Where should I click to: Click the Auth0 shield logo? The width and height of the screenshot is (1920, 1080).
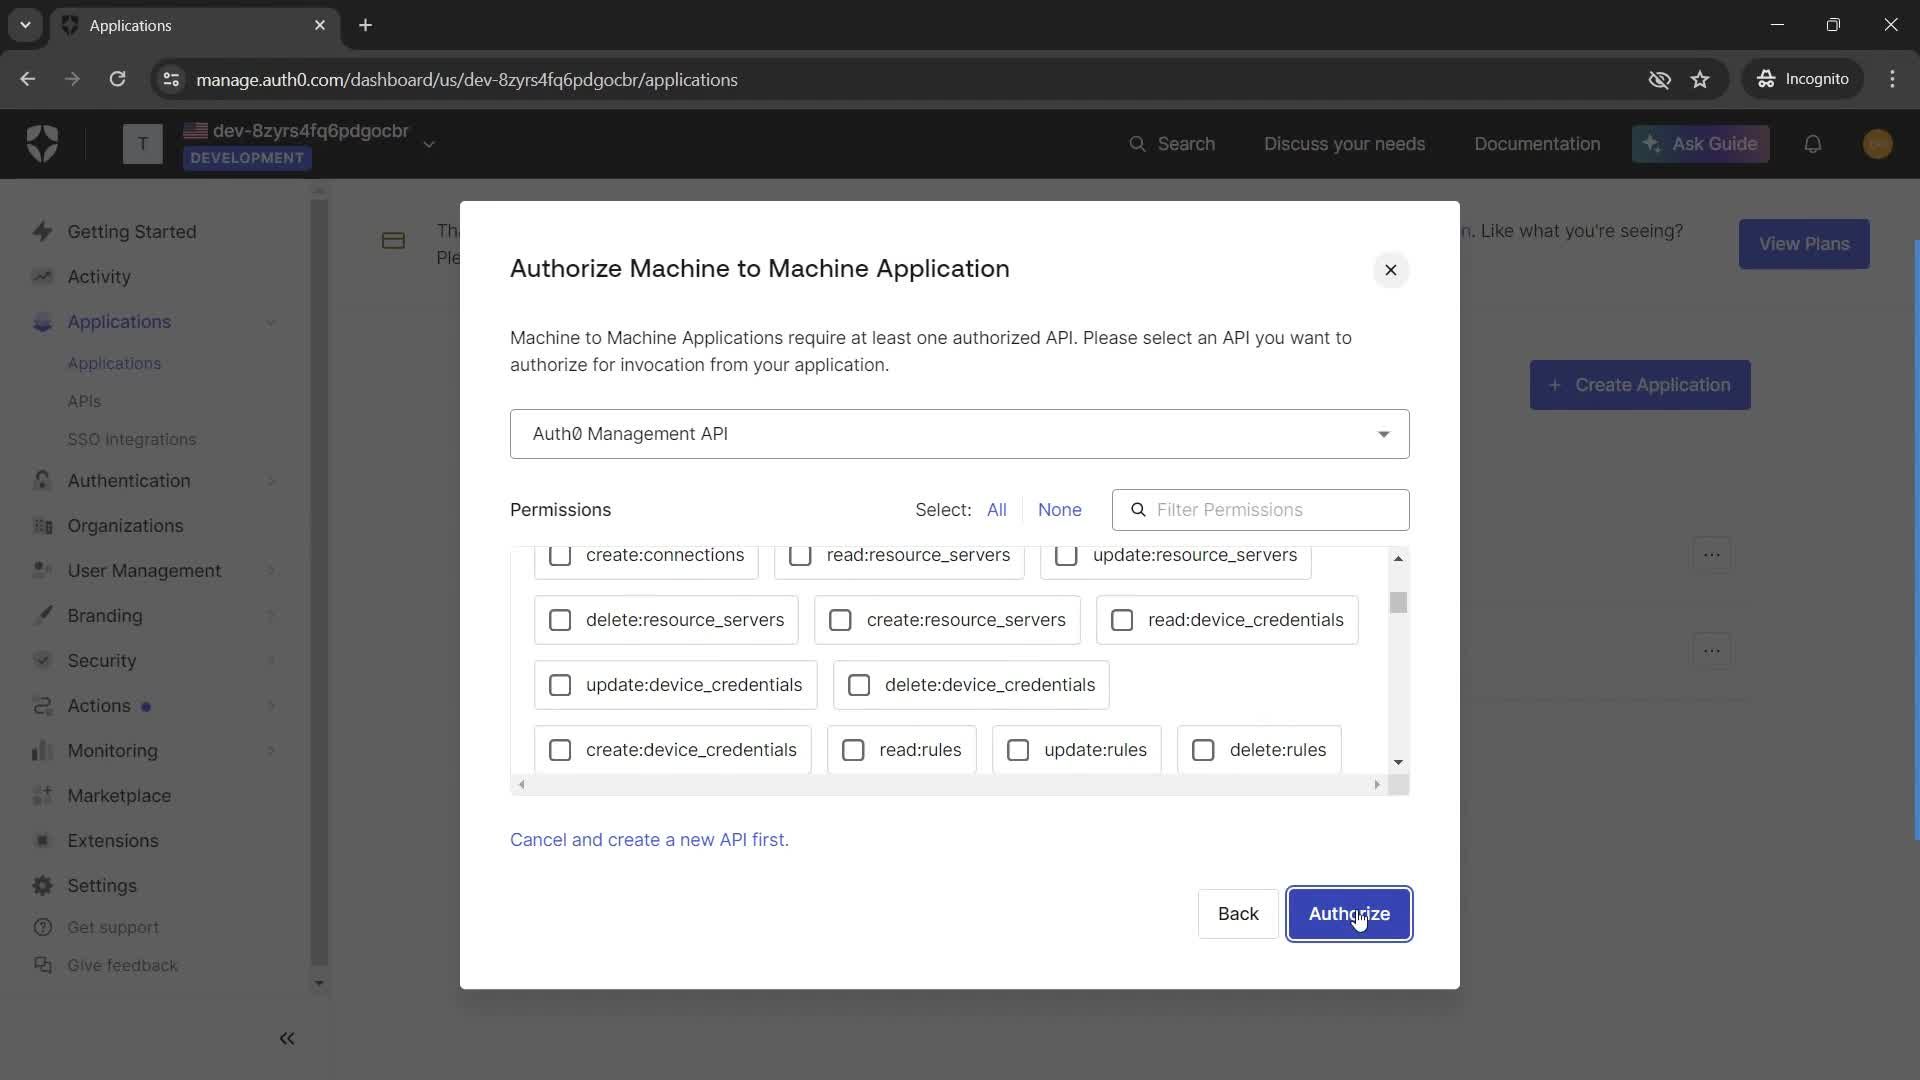(42, 144)
